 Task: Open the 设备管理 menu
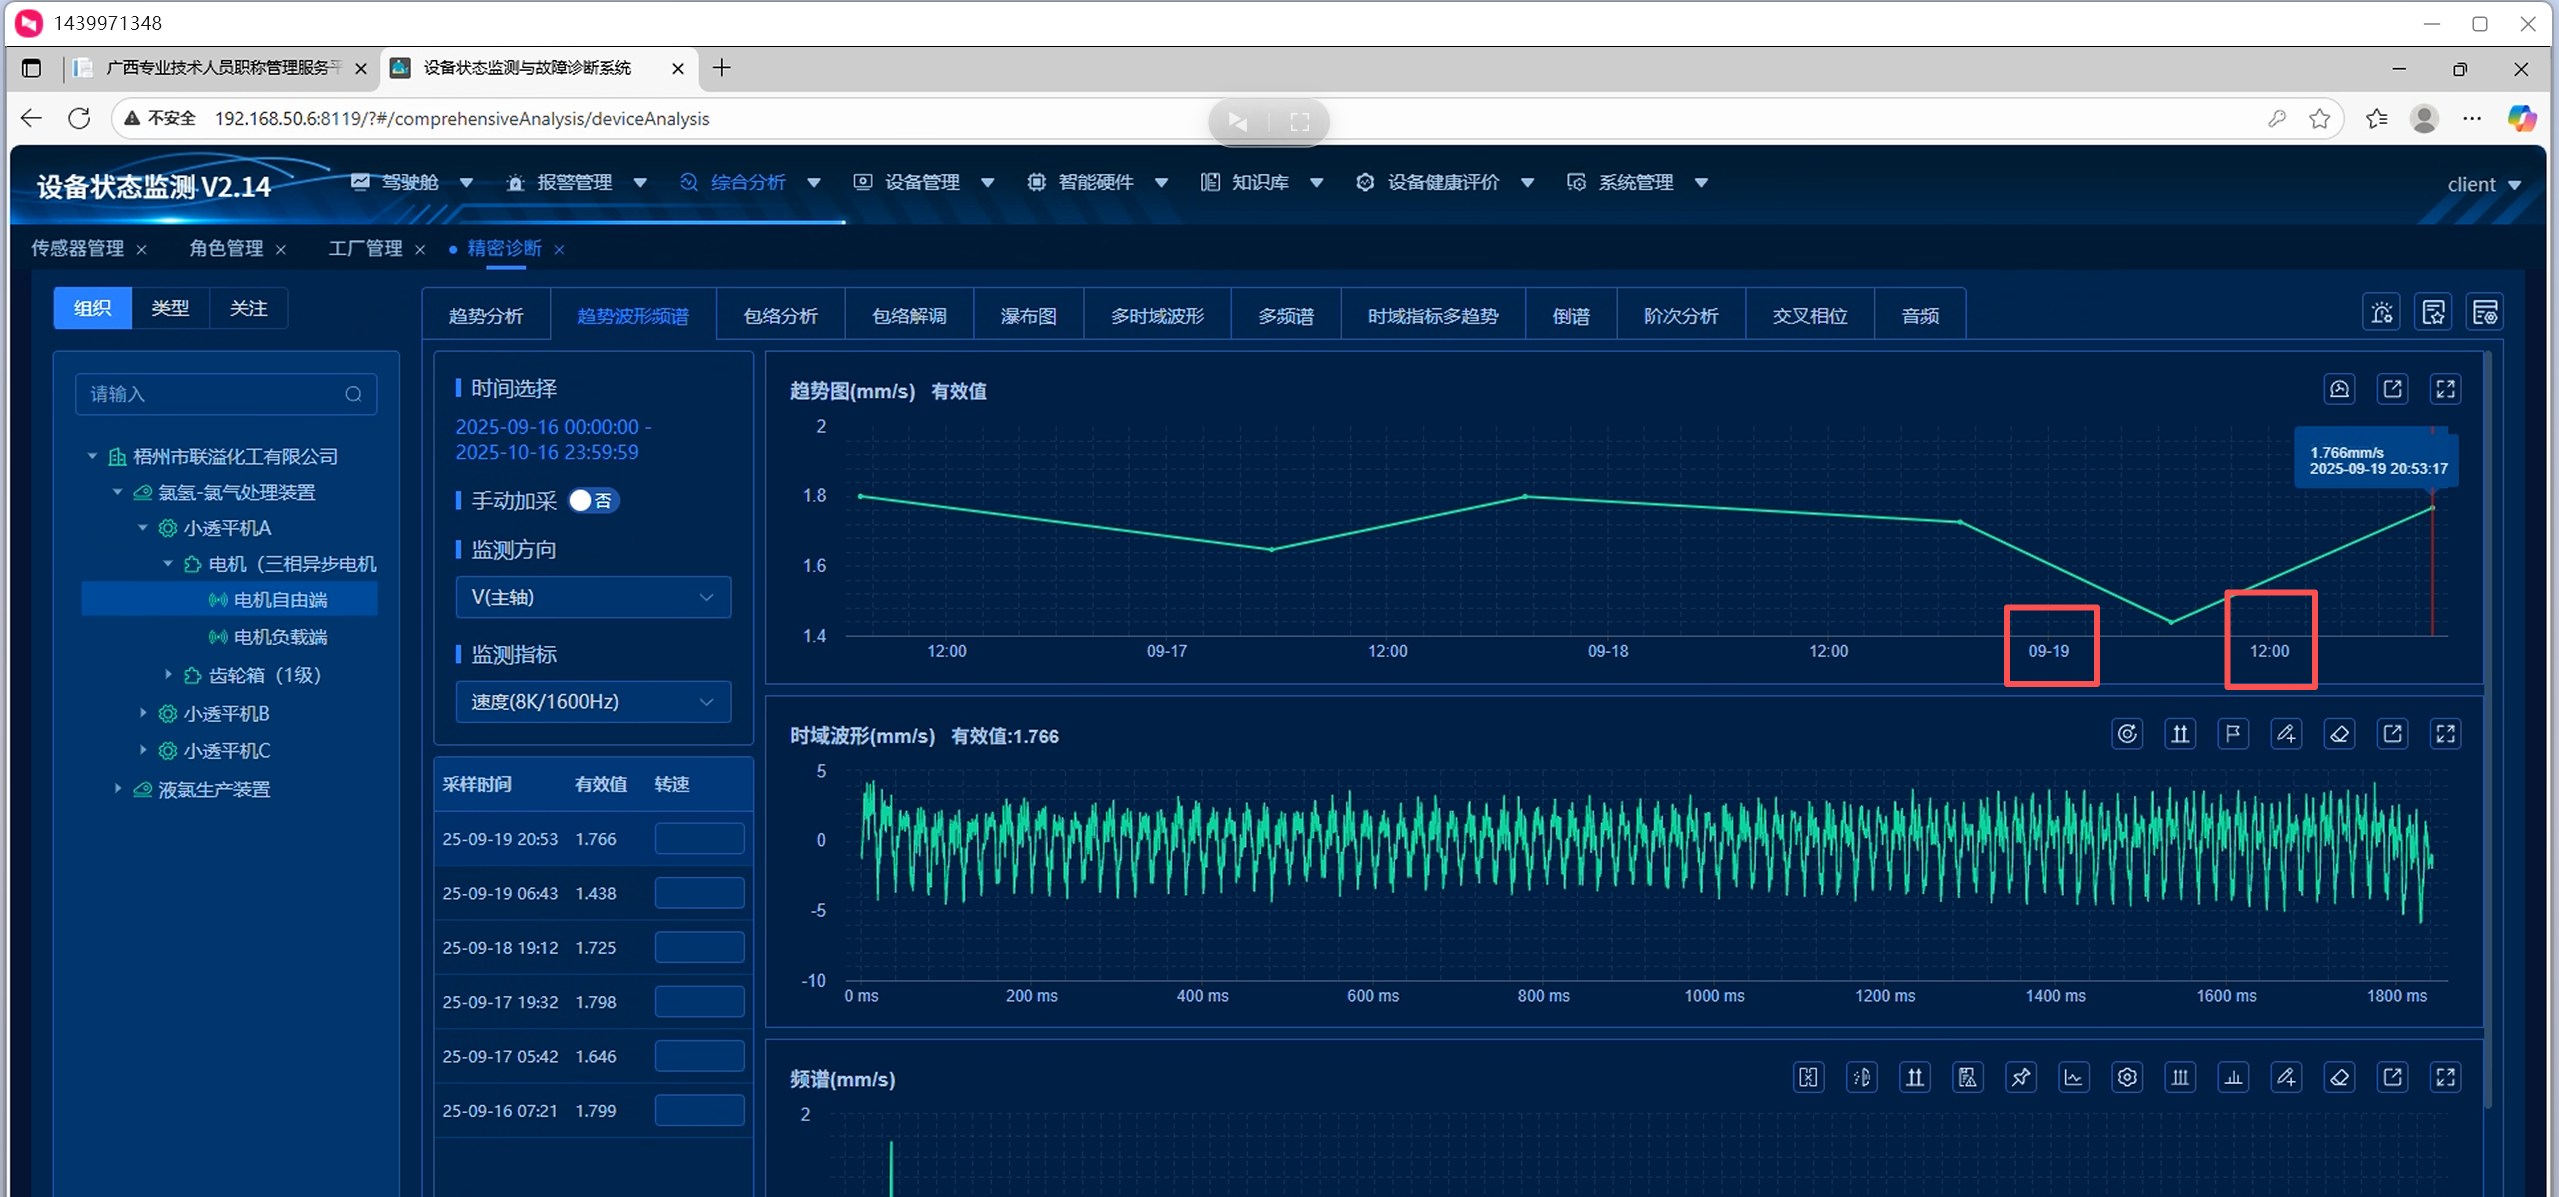point(921,182)
